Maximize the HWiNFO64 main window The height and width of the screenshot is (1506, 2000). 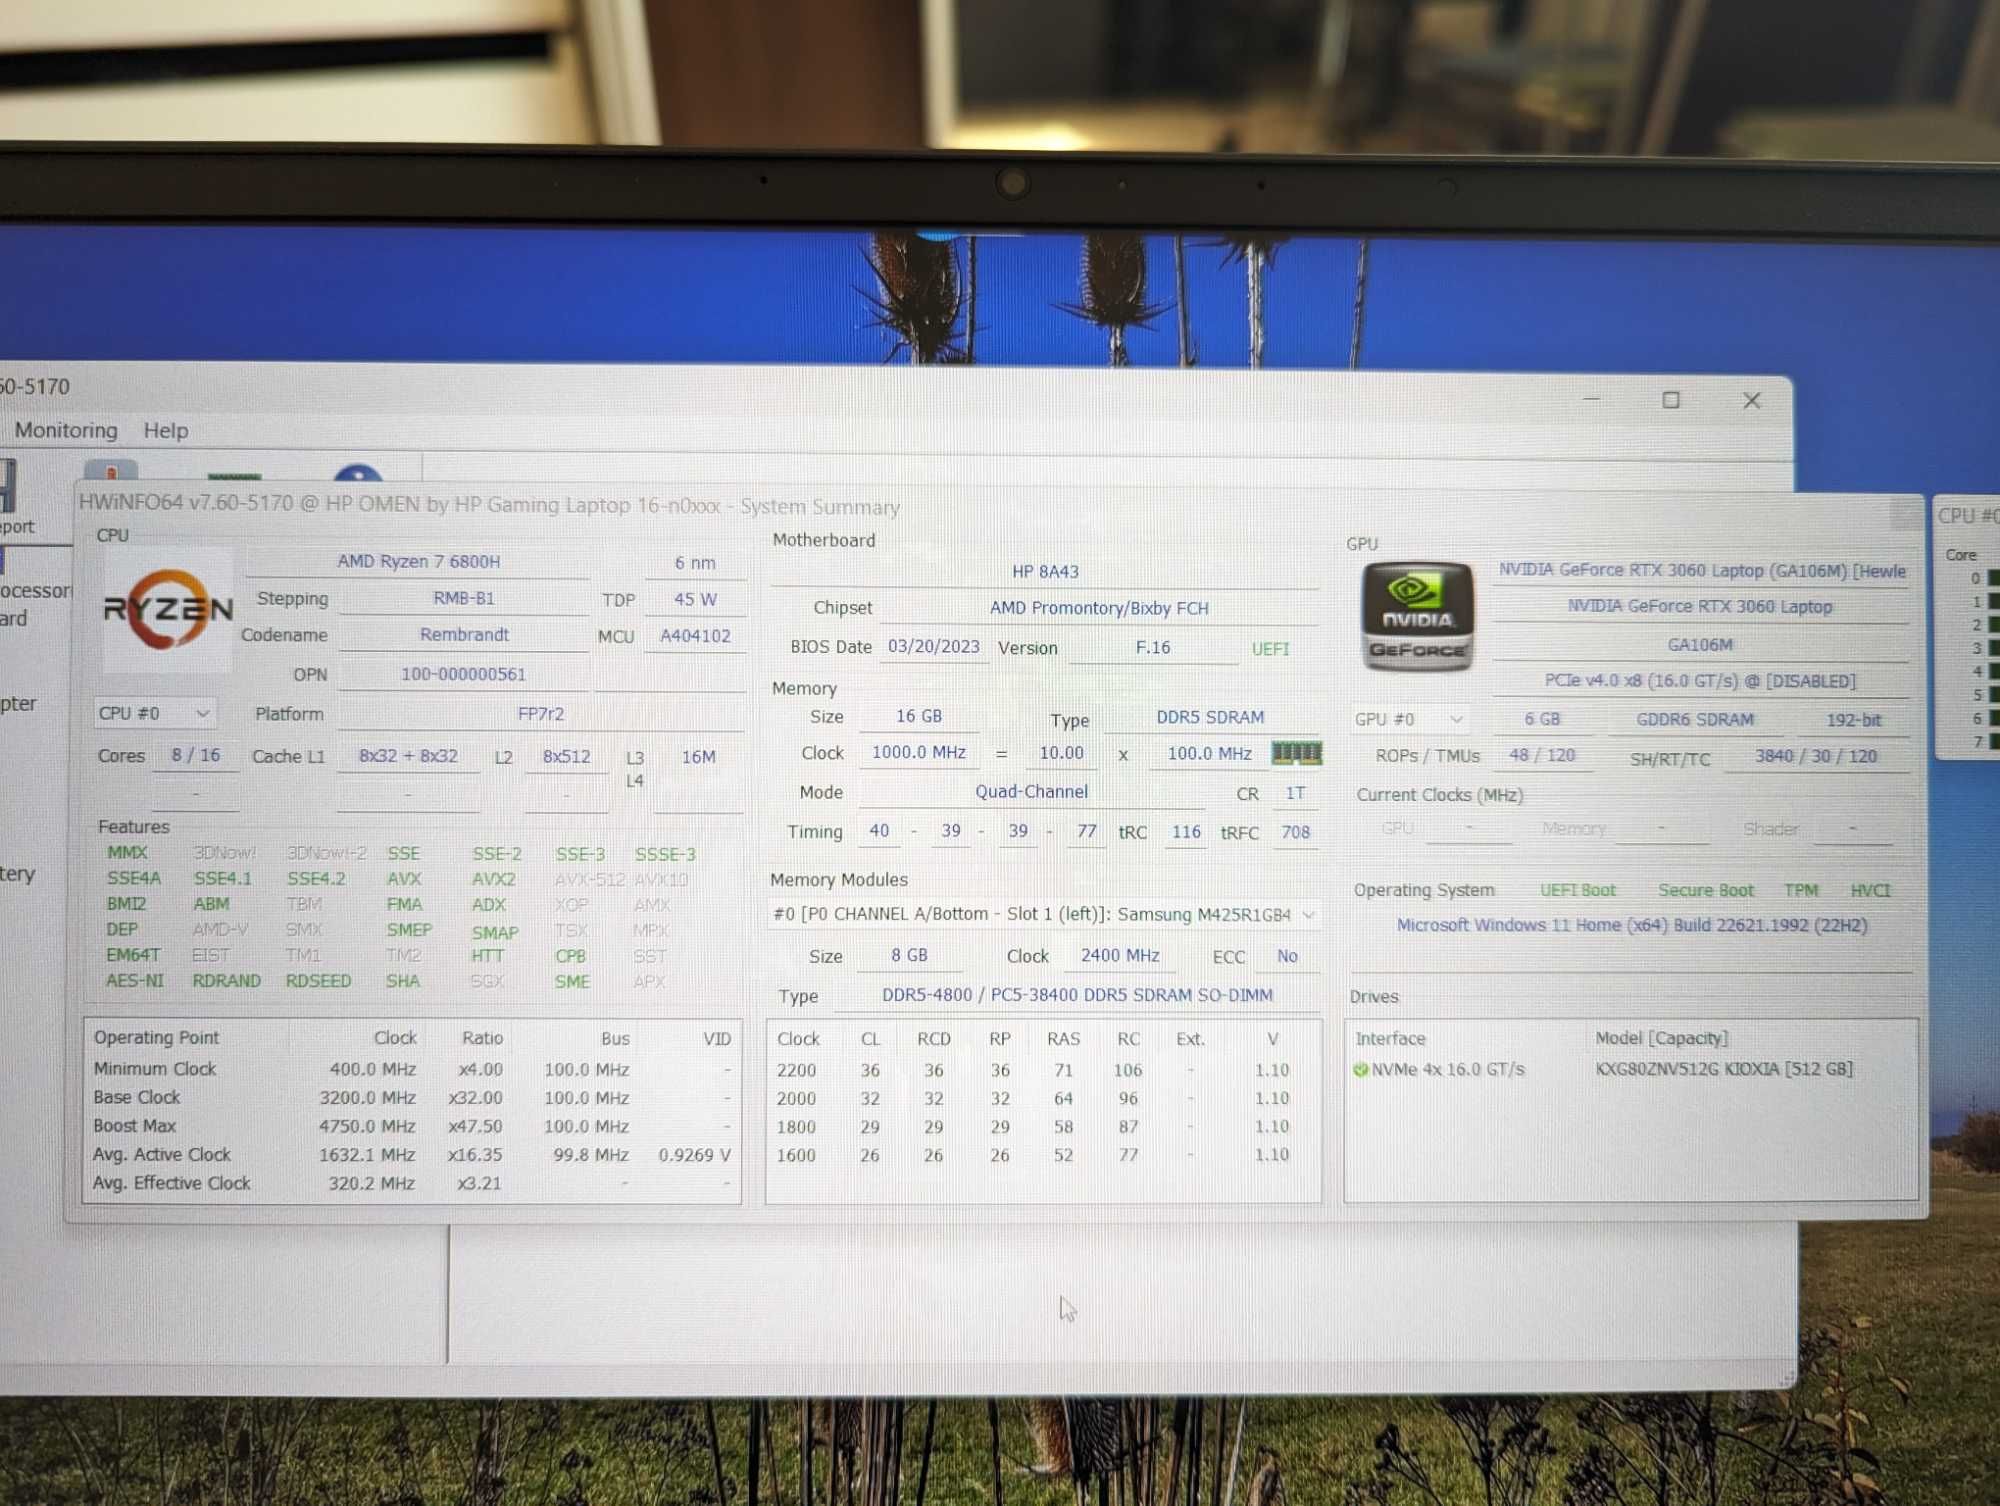point(1671,400)
